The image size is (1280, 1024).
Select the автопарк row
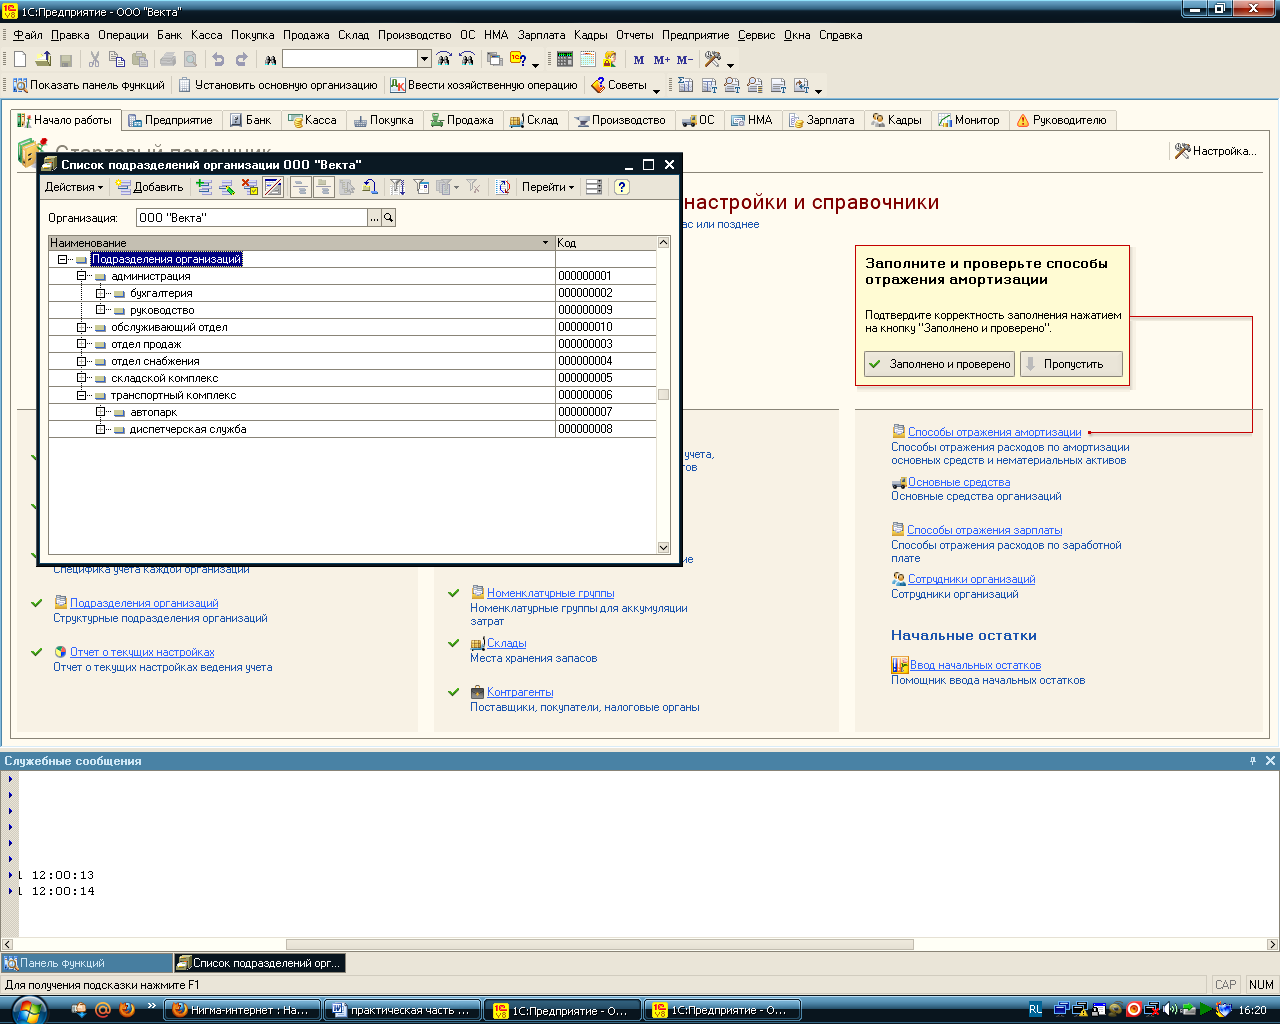[x=352, y=412]
